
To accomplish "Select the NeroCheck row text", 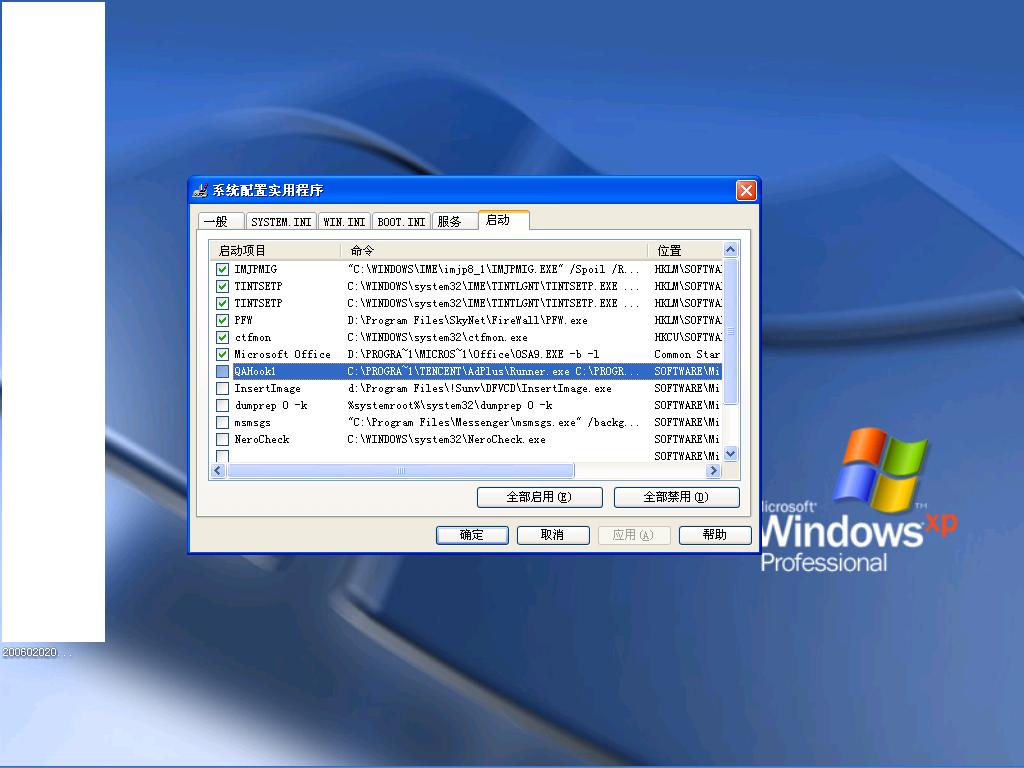I will pos(262,439).
